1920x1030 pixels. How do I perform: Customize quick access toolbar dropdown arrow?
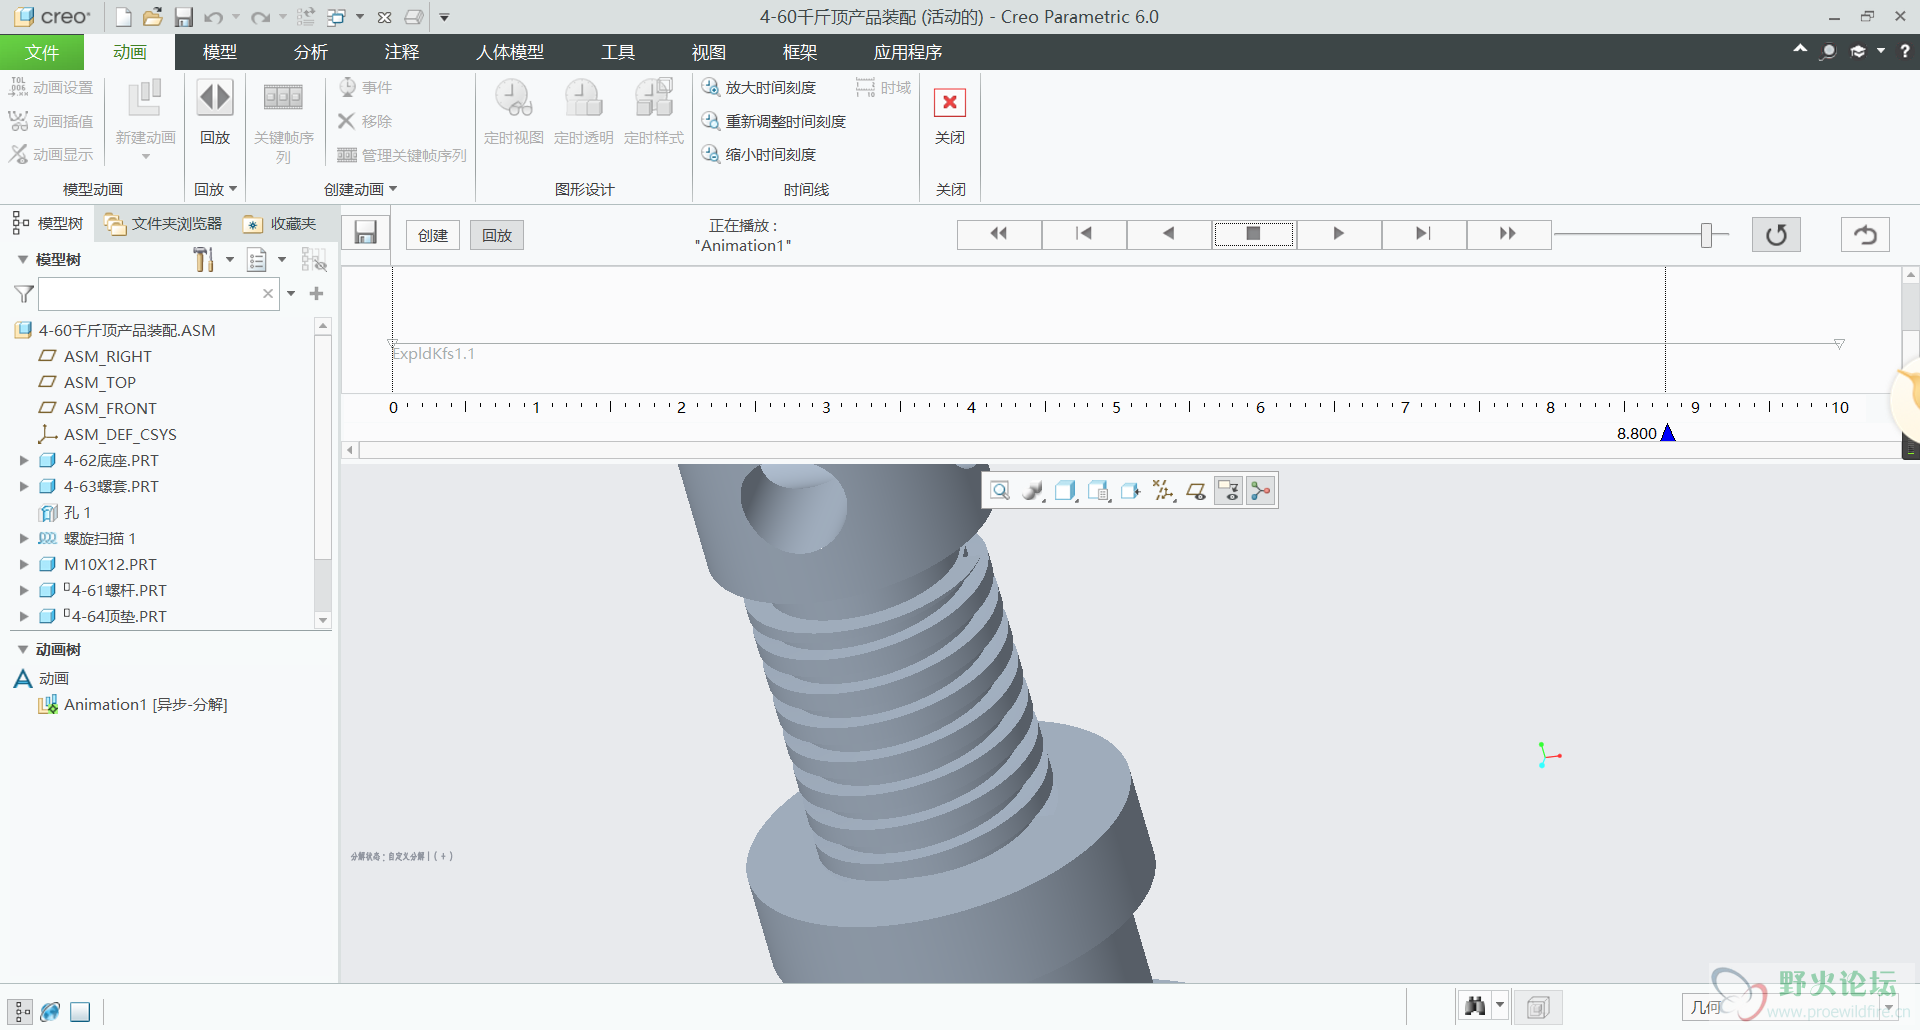444,17
